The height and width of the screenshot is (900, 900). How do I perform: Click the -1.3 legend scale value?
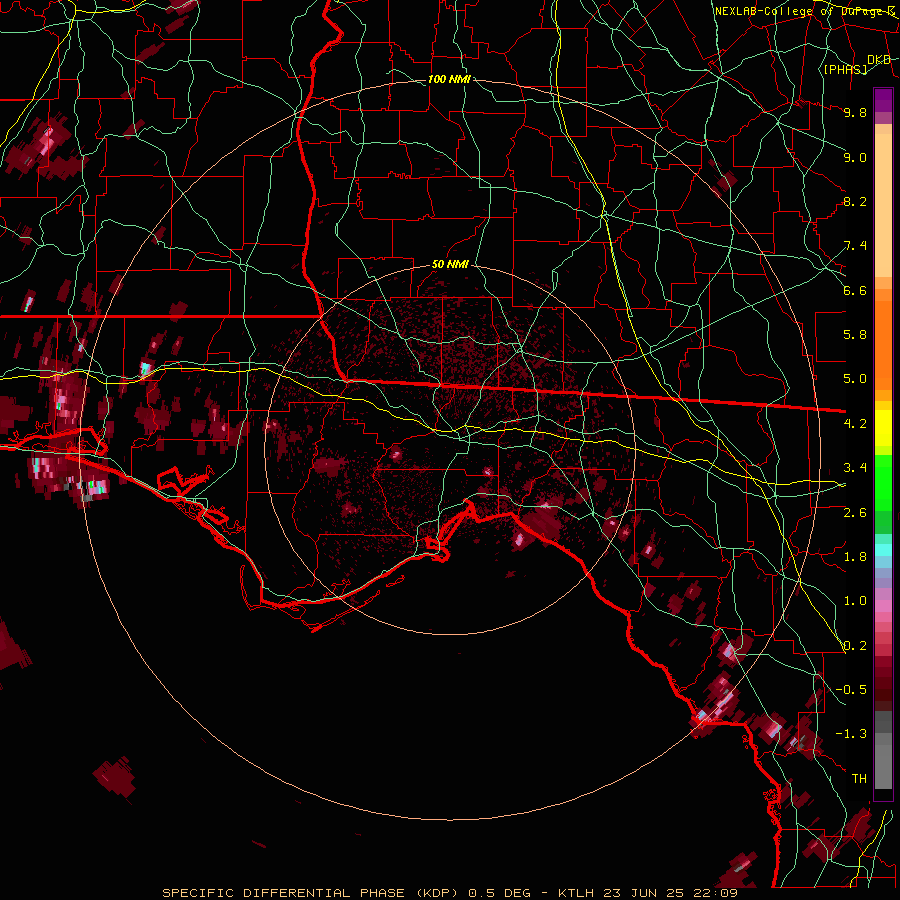click(851, 734)
